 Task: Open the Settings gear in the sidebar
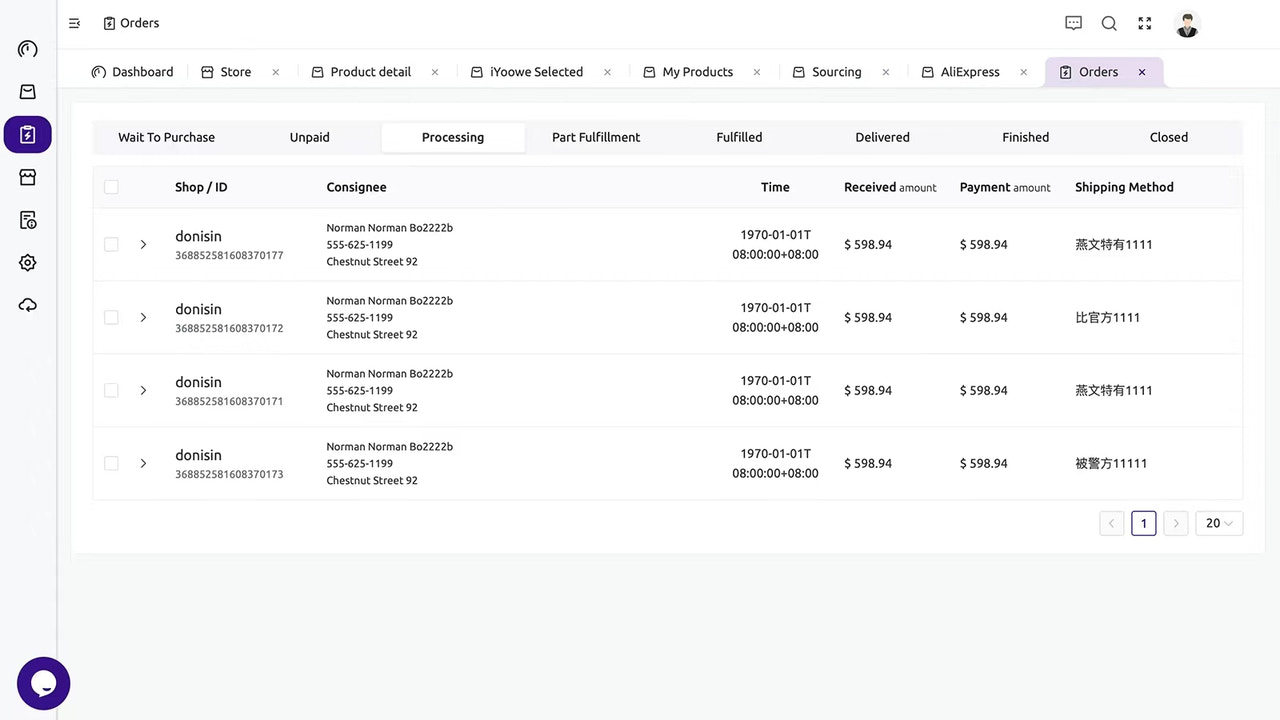point(27,262)
